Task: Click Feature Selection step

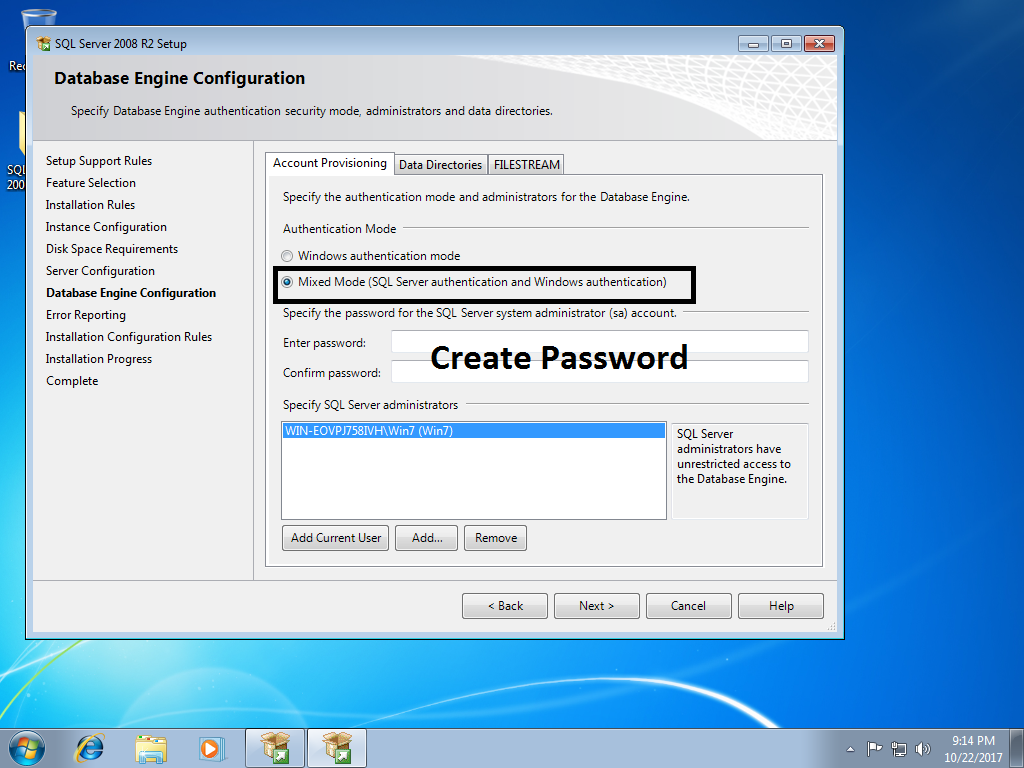Action: pyautogui.click(x=91, y=183)
